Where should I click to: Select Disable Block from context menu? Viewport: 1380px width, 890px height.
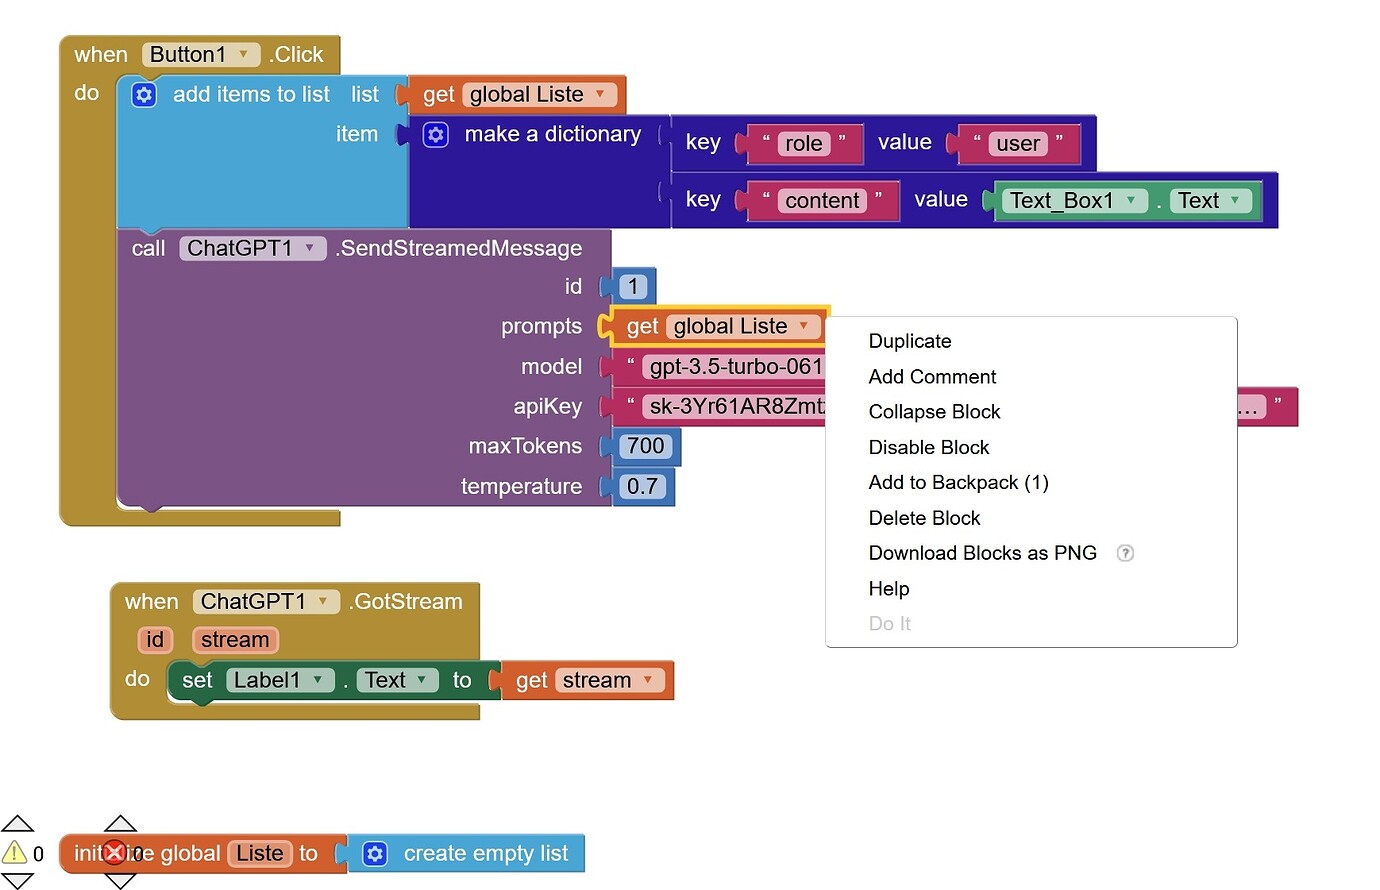pos(928,447)
